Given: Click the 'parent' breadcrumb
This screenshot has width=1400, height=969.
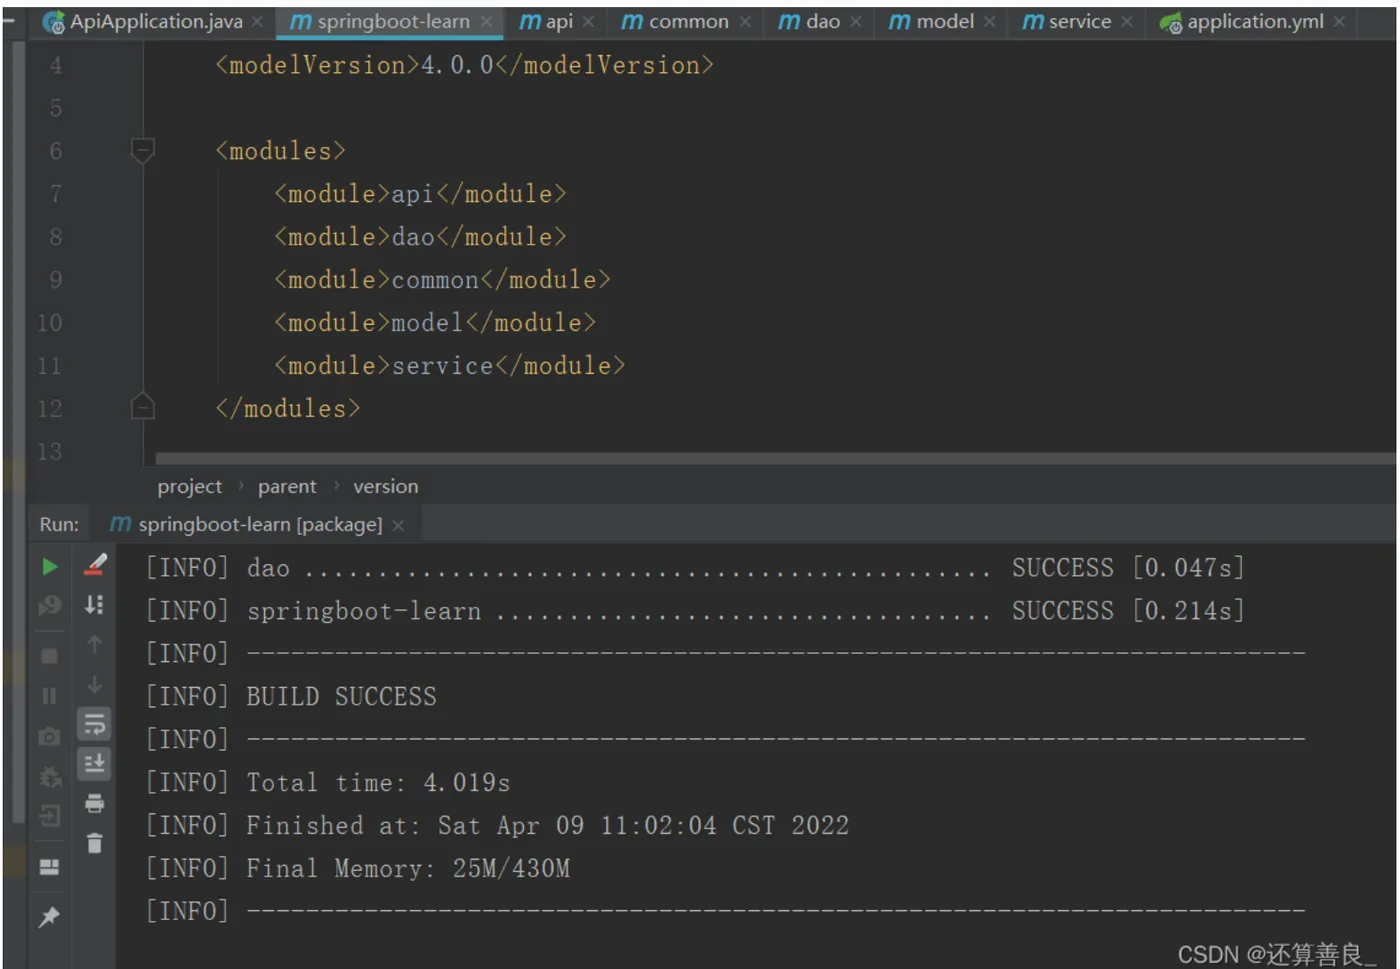Looking at the screenshot, I should click(x=287, y=487).
